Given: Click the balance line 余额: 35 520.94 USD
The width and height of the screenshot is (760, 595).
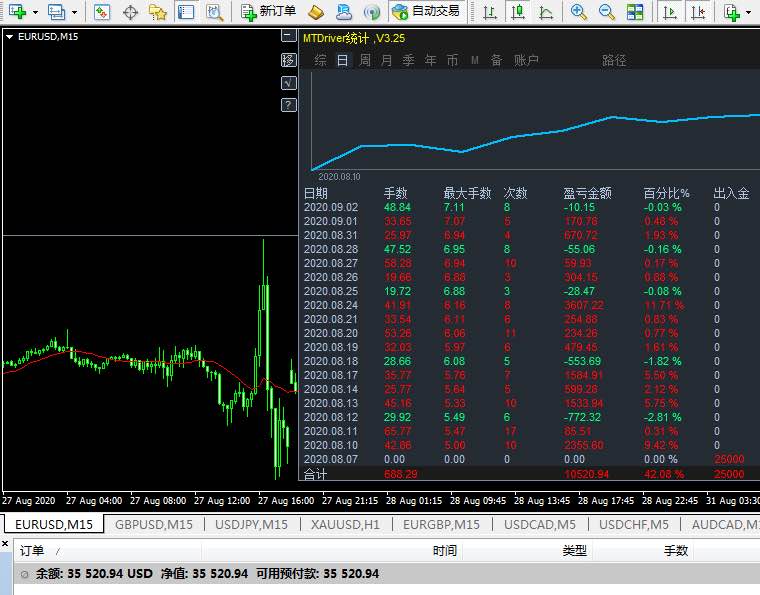Looking at the screenshot, I should 94,574.
